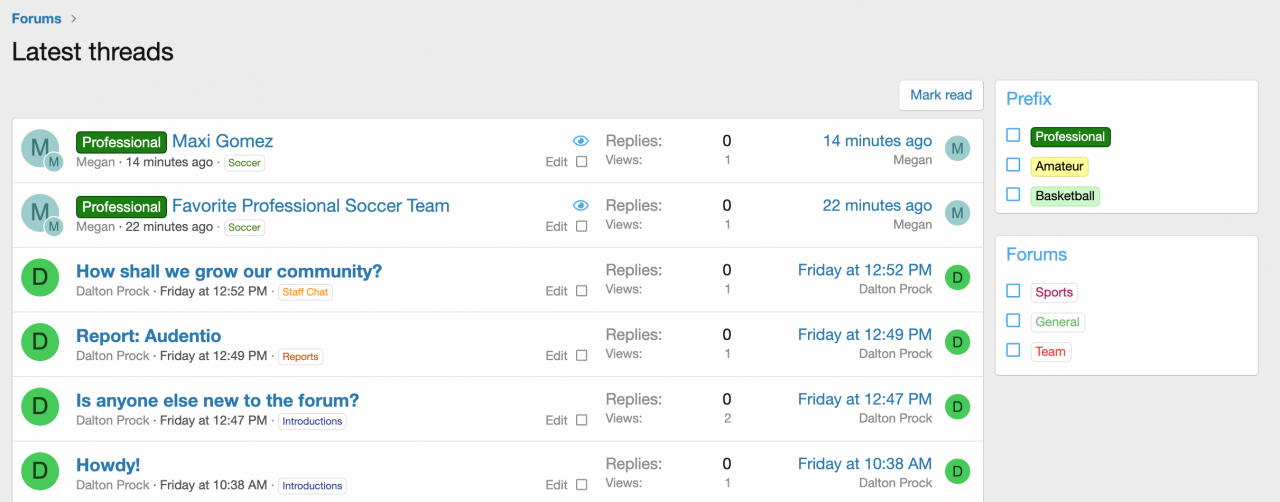Check the Professional prefix filter checkbox
This screenshot has height=502, width=1280.
point(1013,135)
